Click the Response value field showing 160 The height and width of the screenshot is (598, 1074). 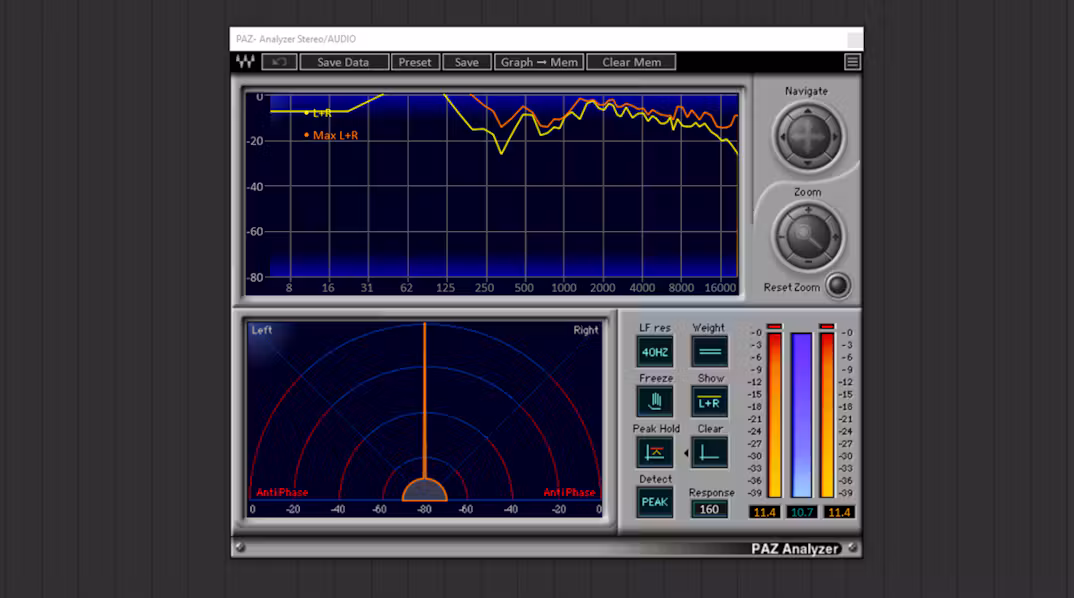[x=709, y=510]
